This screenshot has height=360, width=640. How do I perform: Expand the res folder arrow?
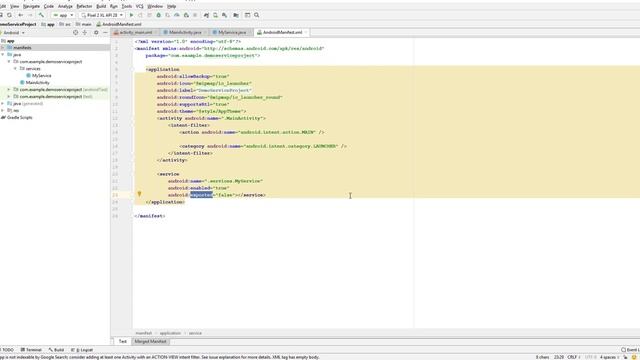[3, 110]
